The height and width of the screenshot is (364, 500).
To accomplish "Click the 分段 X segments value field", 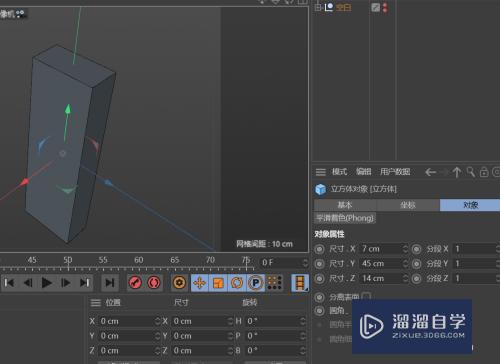I will click(x=475, y=249).
